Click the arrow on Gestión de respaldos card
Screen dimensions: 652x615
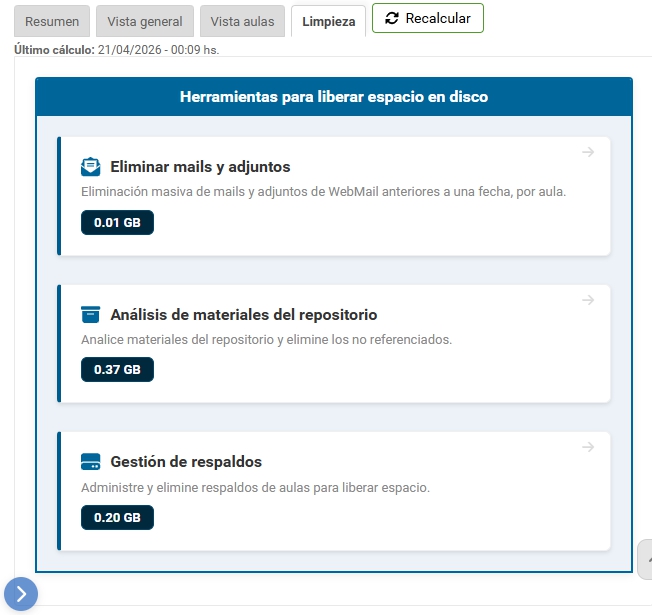(x=588, y=447)
